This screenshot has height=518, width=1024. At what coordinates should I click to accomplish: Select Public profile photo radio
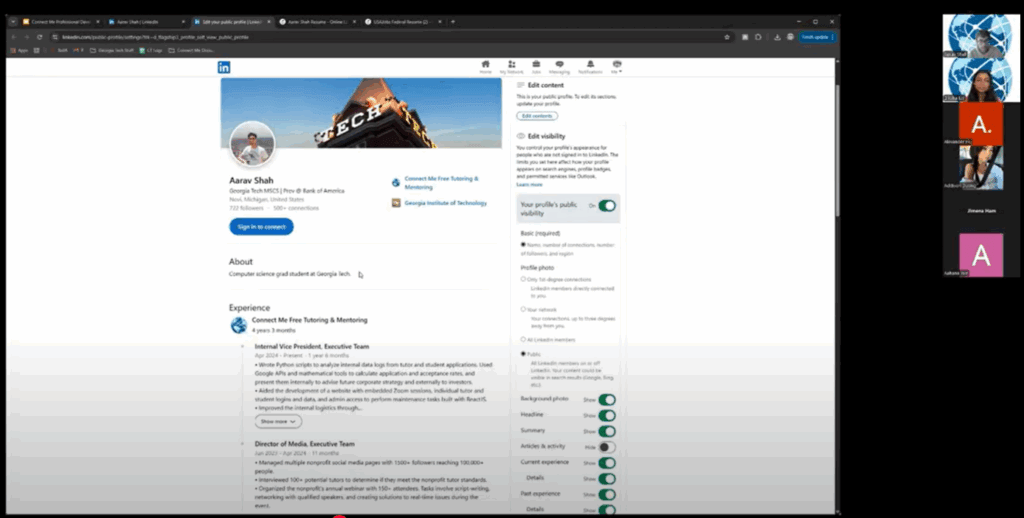point(523,353)
